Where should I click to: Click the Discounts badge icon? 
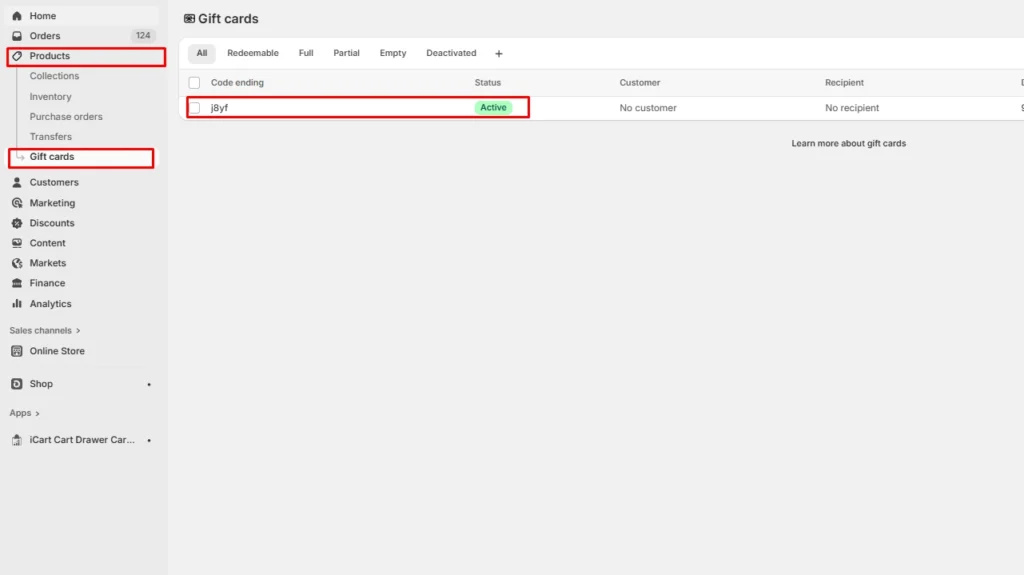pyautogui.click(x=17, y=223)
